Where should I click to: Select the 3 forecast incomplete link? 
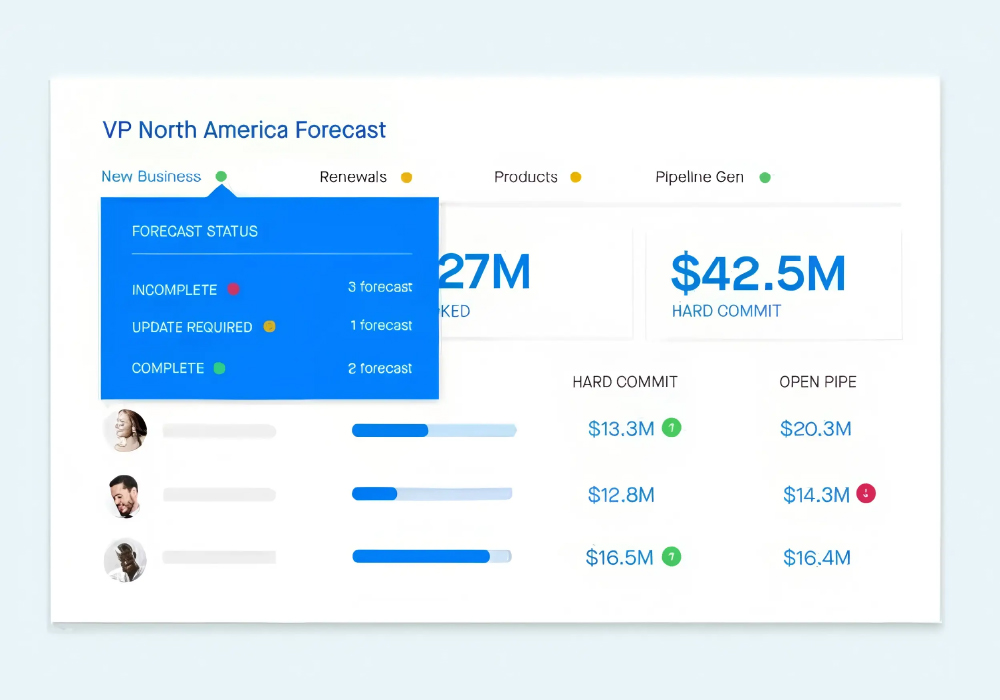380,287
